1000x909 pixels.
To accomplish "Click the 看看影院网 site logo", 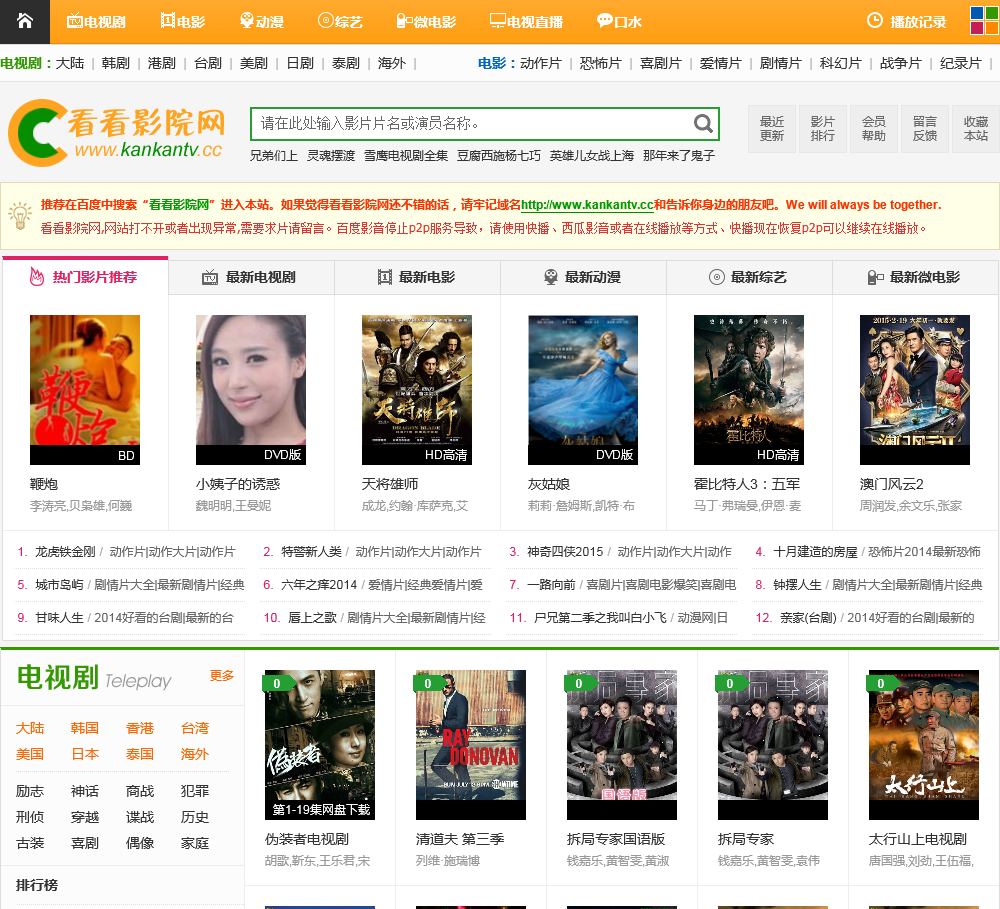I will pos(116,131).
